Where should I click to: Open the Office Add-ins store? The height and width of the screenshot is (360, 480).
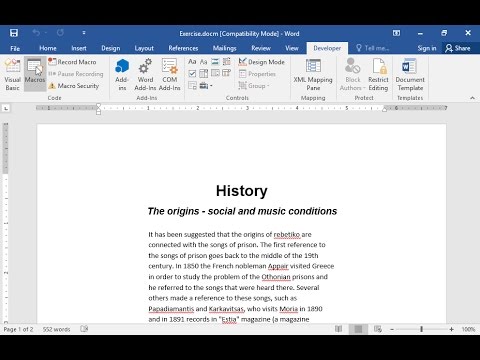(122, 75)
